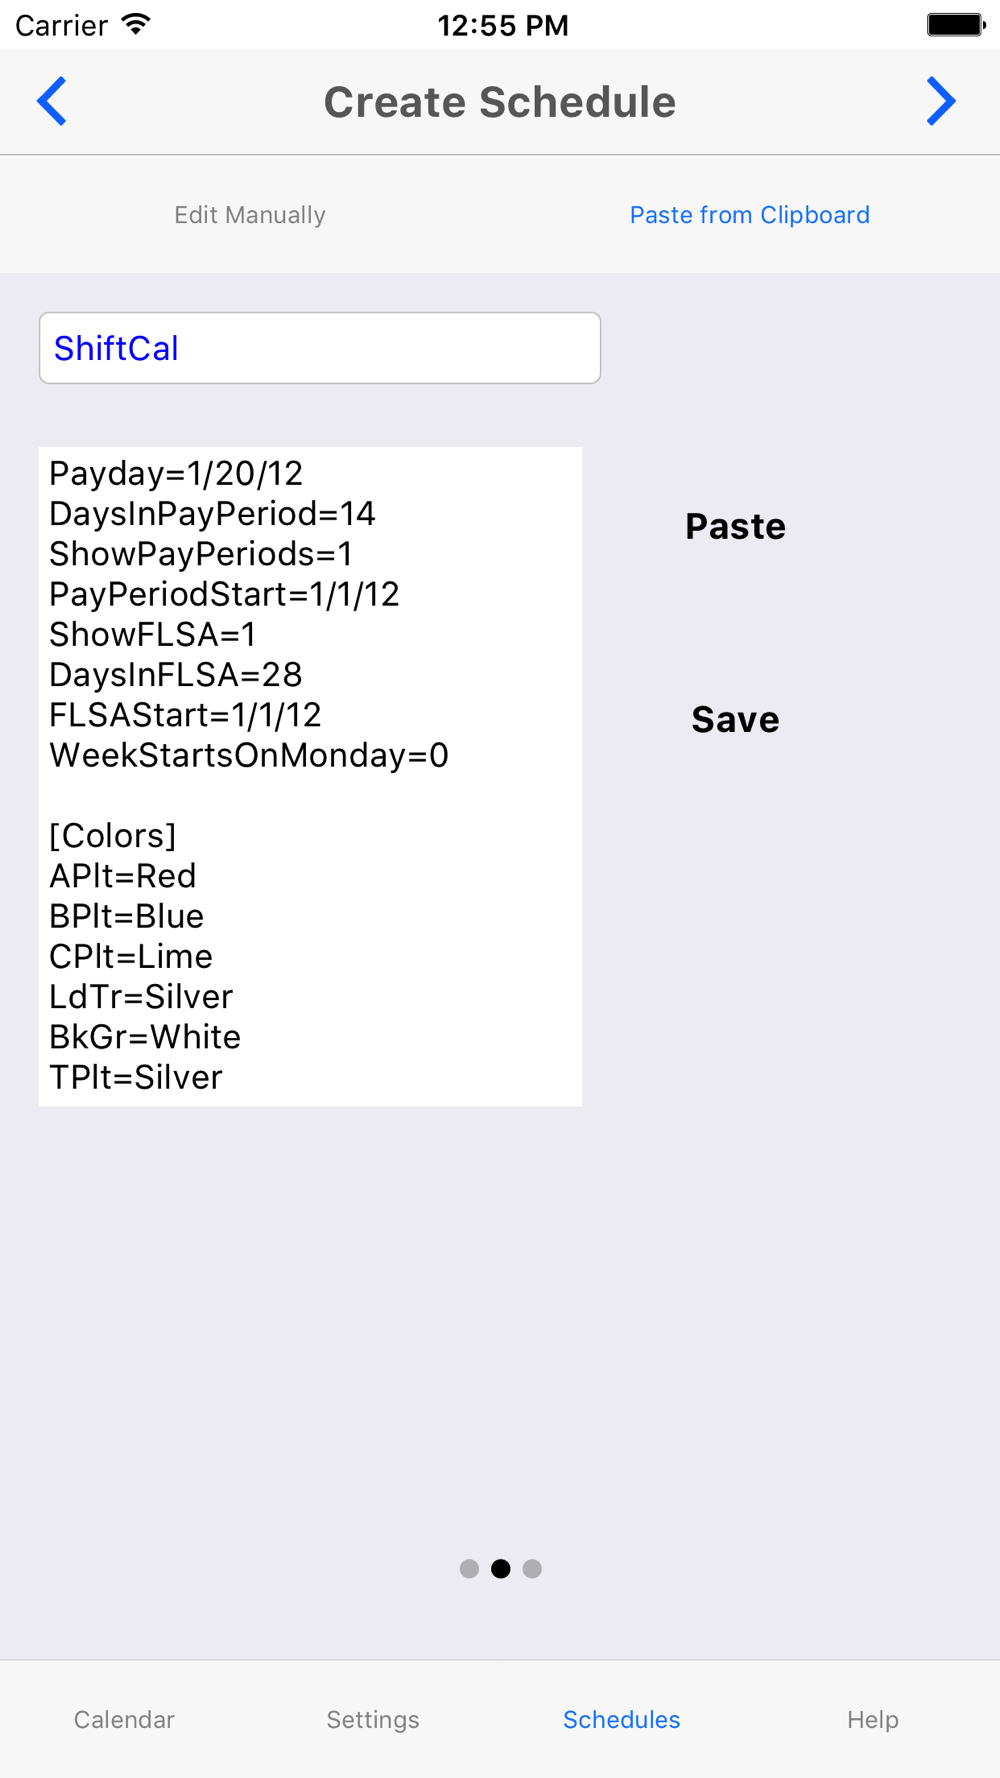Tap the forward arrow icon

941,101
